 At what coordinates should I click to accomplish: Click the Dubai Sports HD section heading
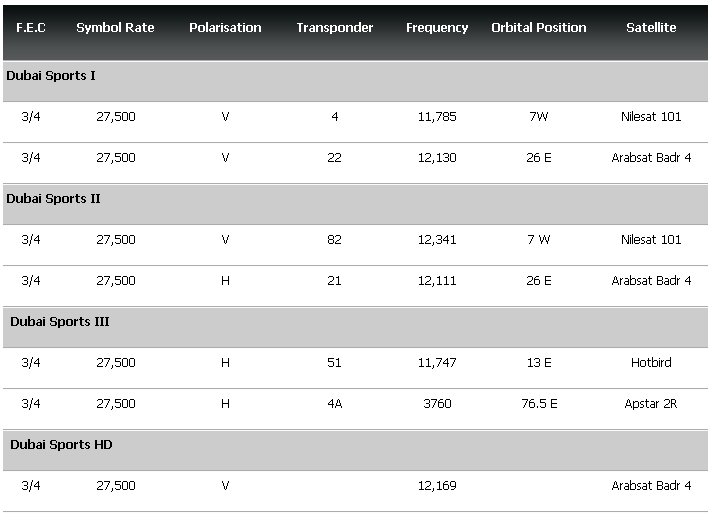(x=61, y=445)
